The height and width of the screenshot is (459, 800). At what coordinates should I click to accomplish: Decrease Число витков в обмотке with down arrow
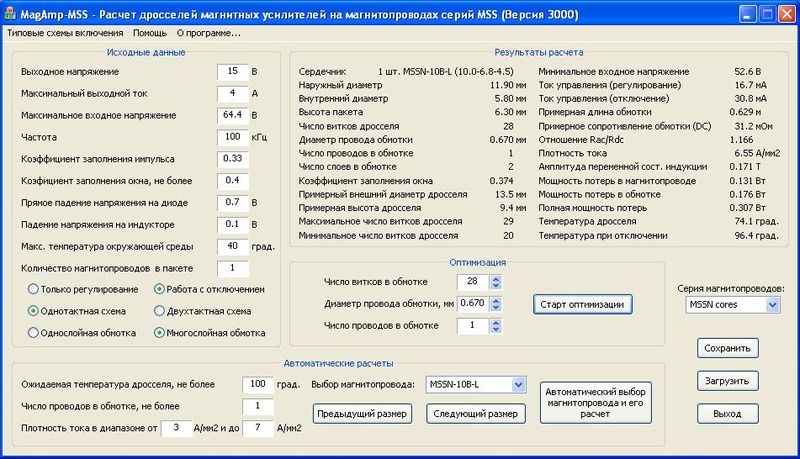[496, 286]
